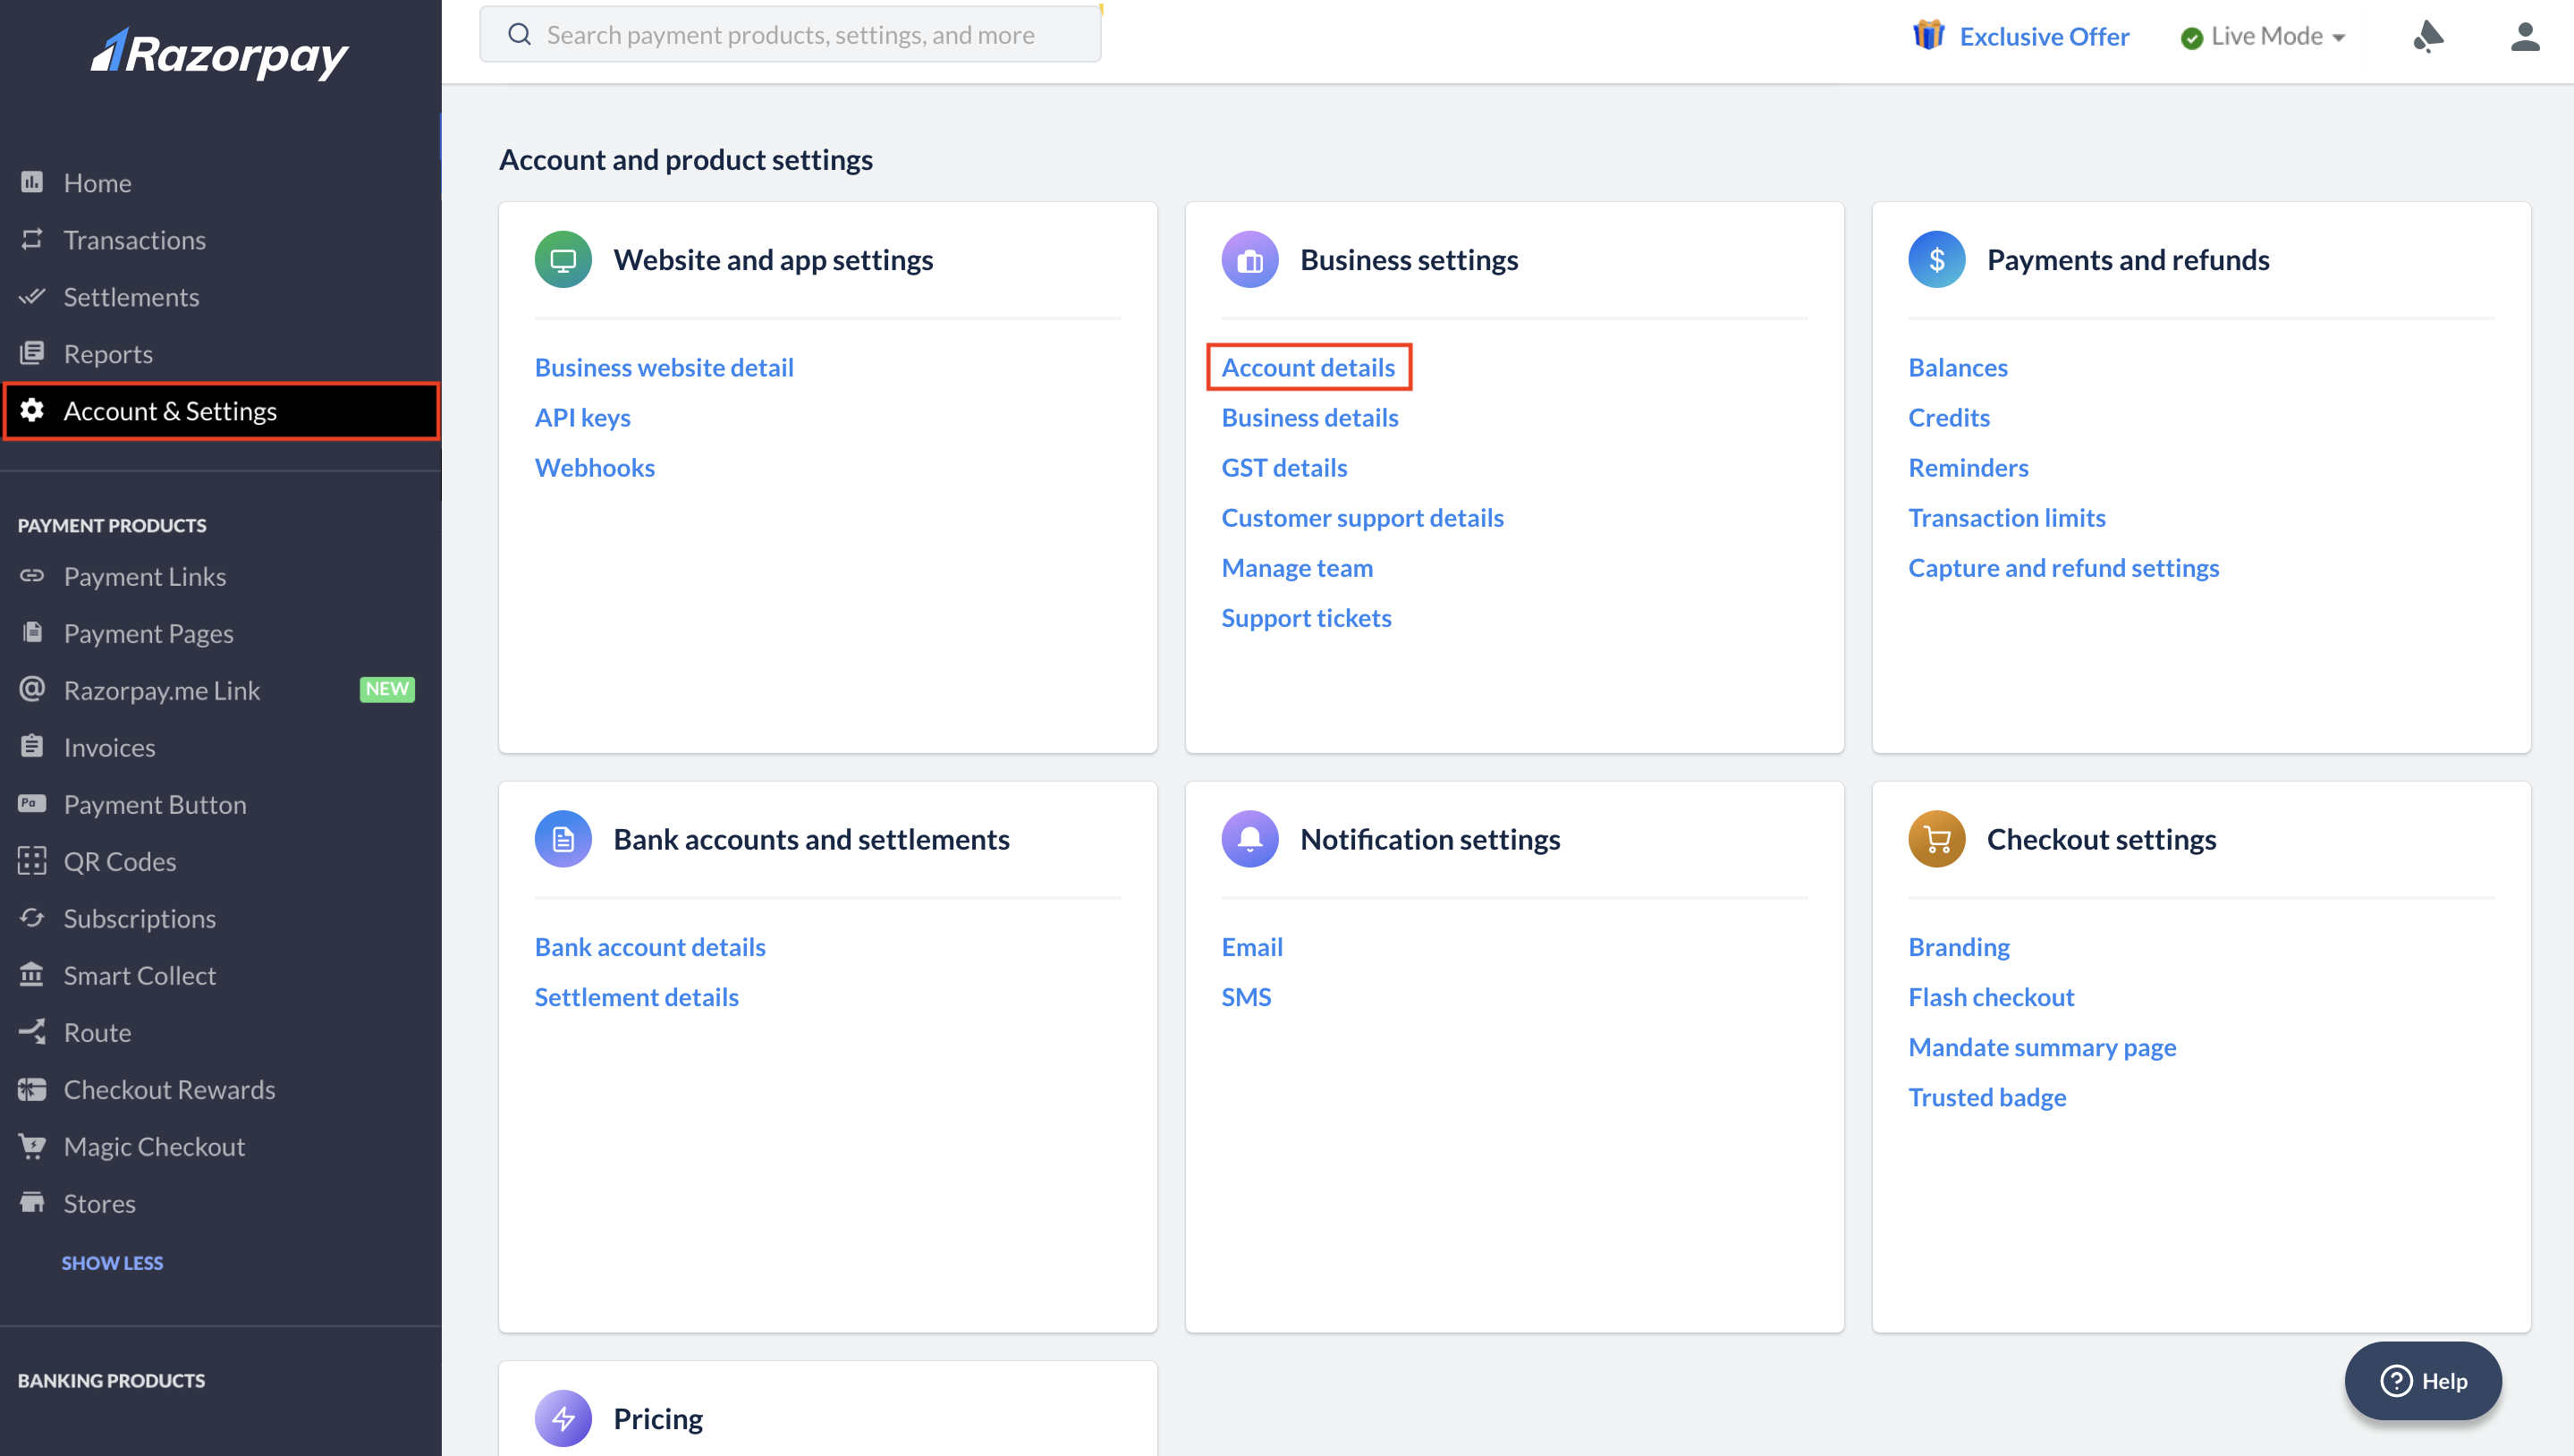This screenshot has height=1456, width=2574.
Task: Click the QR Codes icon
Action: (x=32, y=860)
